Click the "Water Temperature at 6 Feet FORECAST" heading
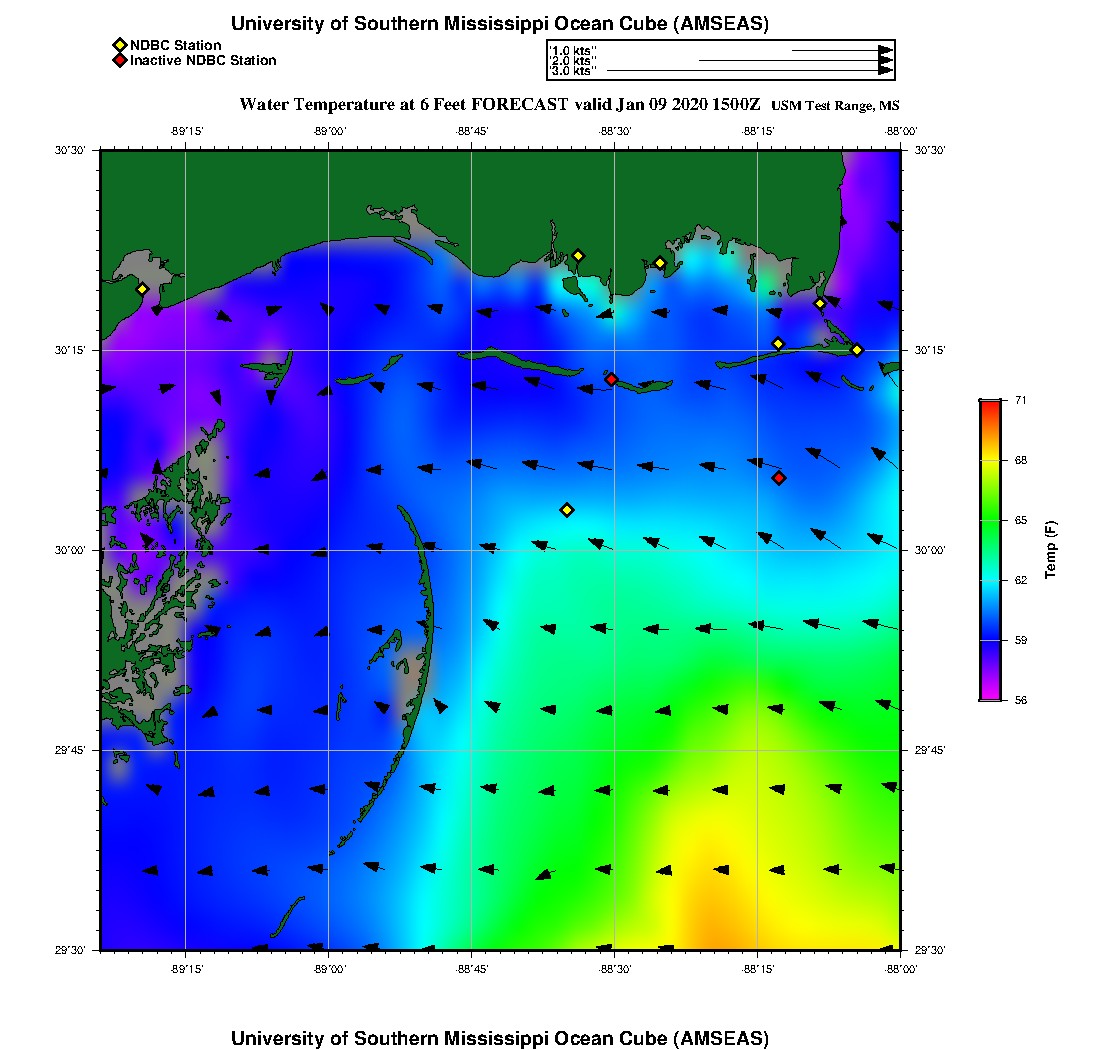 (404, 104)
